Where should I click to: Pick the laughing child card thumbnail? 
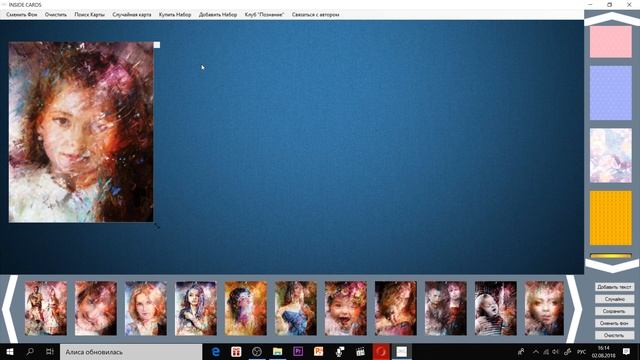pyautogui.click(x=346, y=308)
